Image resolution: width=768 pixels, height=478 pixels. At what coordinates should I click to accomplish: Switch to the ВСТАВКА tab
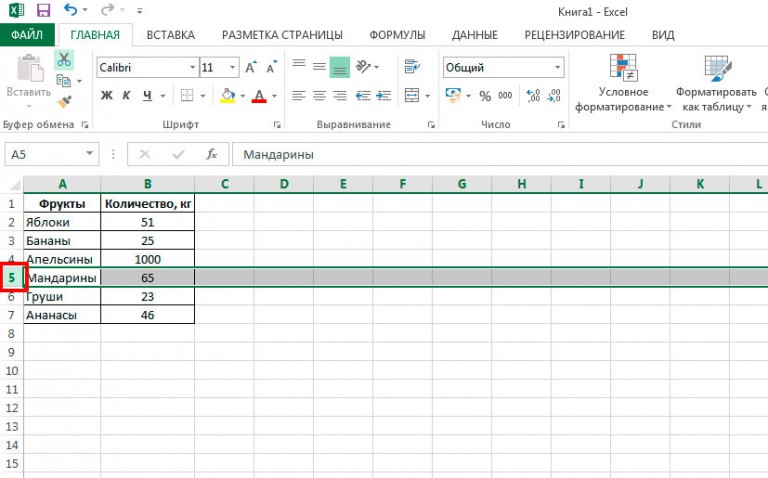(x=170, y=35)
